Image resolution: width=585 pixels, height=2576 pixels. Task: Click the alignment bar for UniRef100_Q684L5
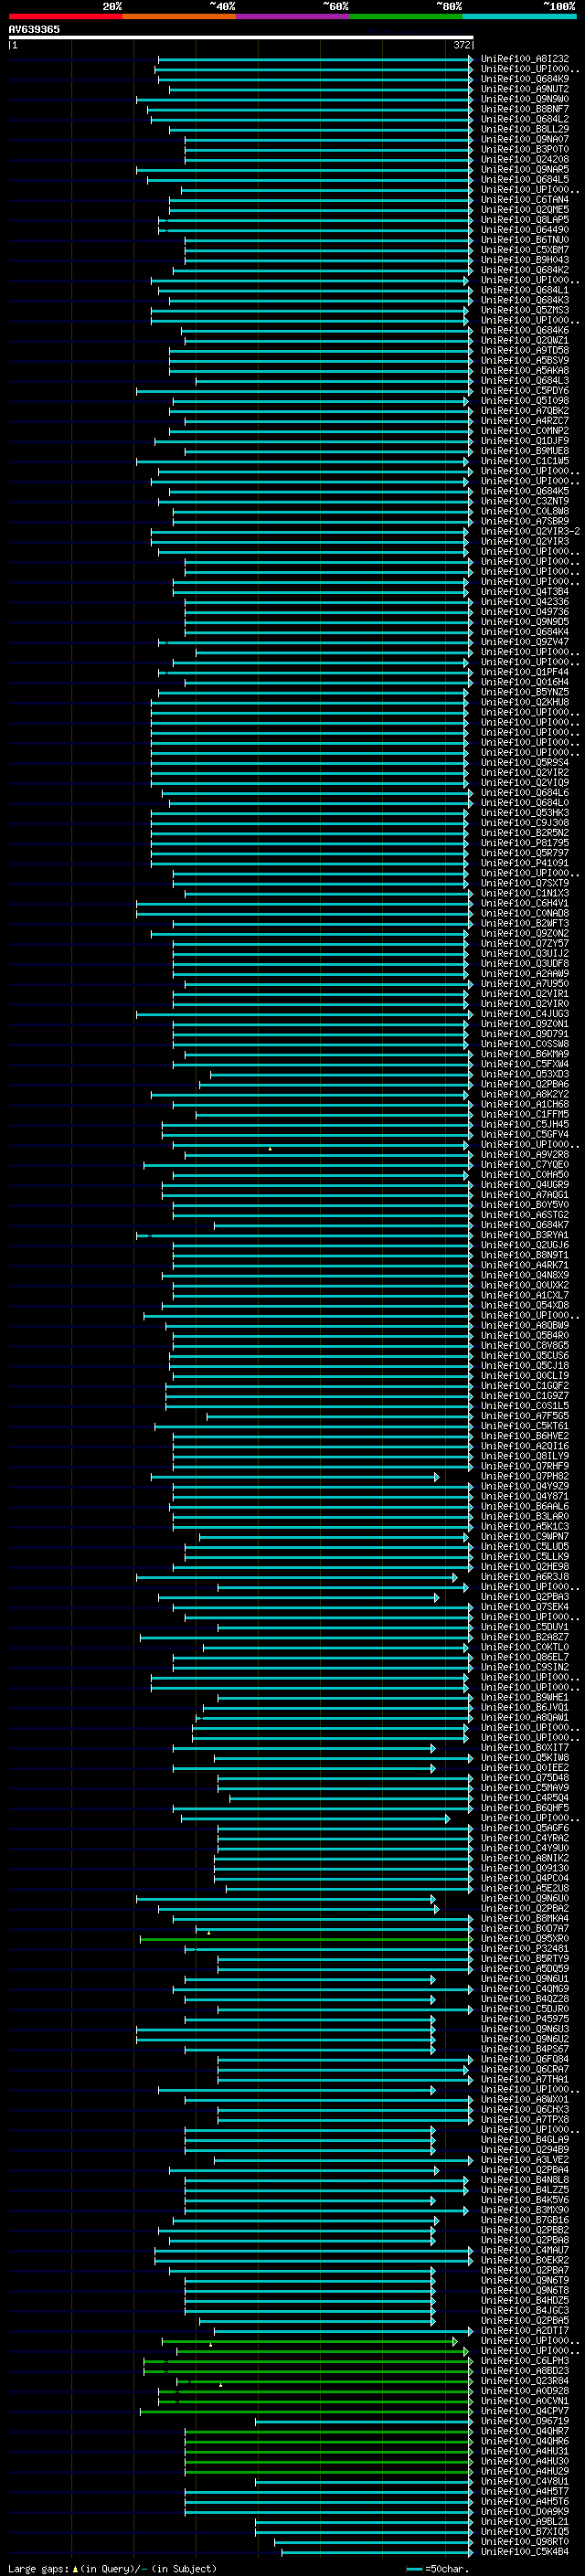click(x=310, y=180)
